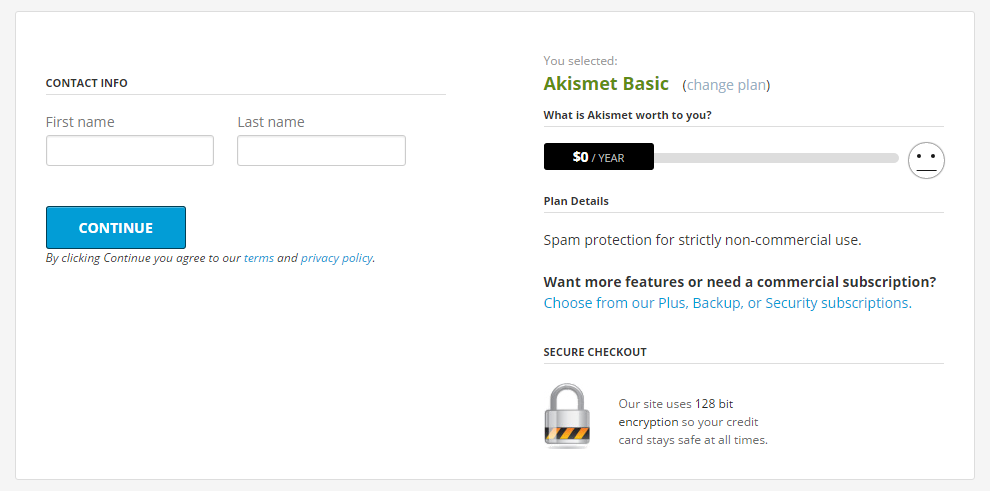Image resolution: width=990 pixels, height=491 pixels.
Task: Choose Plus, Backup, or Security subscriptions link
Action: click(x=727, y=303)
